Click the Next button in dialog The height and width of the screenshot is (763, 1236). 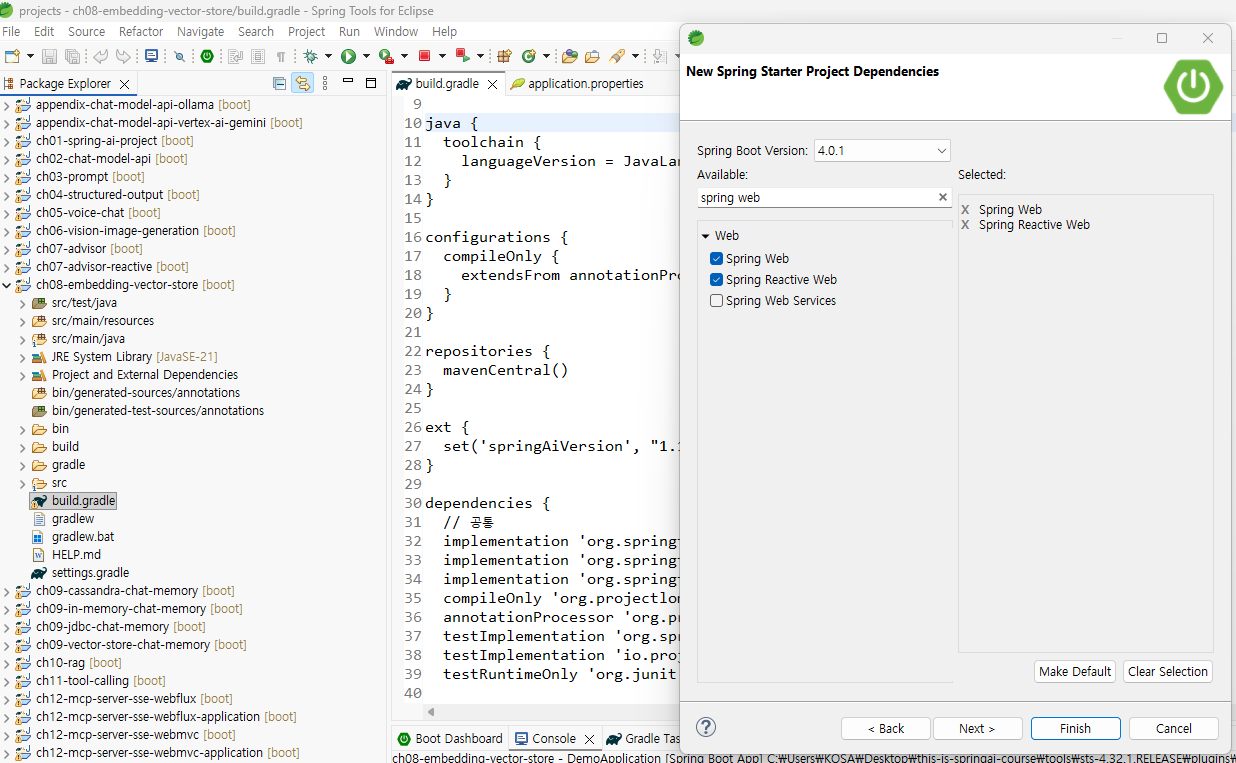pos(977,729)
